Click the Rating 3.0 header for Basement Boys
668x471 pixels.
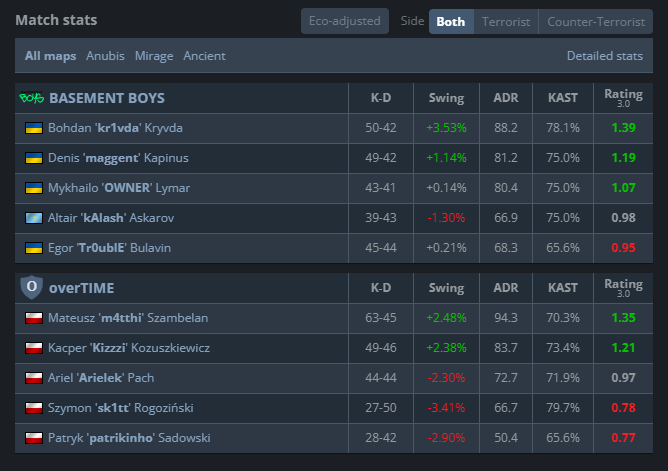623,98
